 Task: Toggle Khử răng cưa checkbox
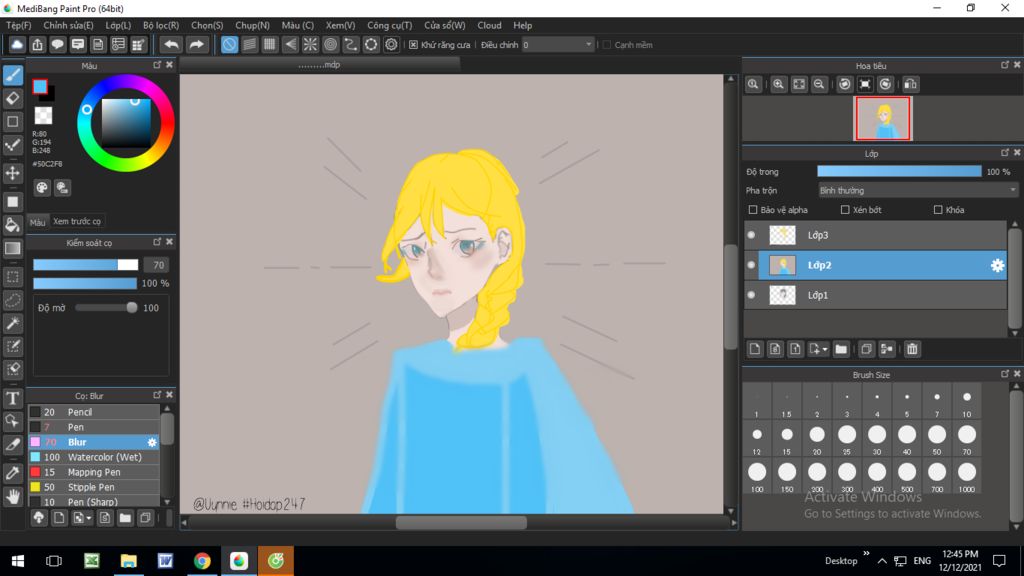point(413,45)
